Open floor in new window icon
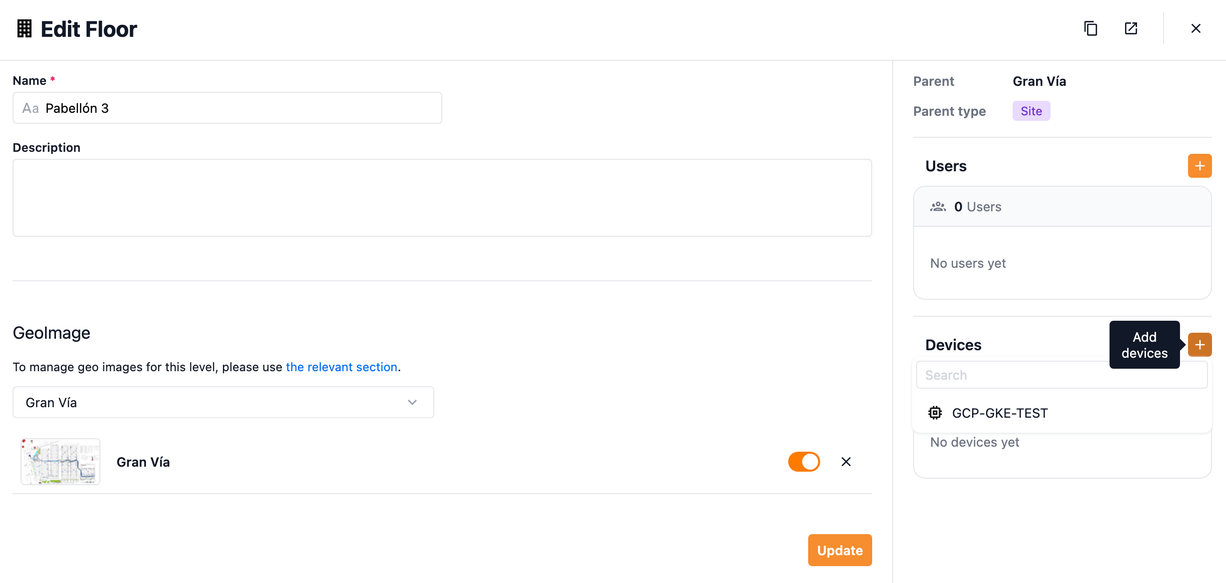This screenshot has height=583, width=1226. tap(1131, 29)
